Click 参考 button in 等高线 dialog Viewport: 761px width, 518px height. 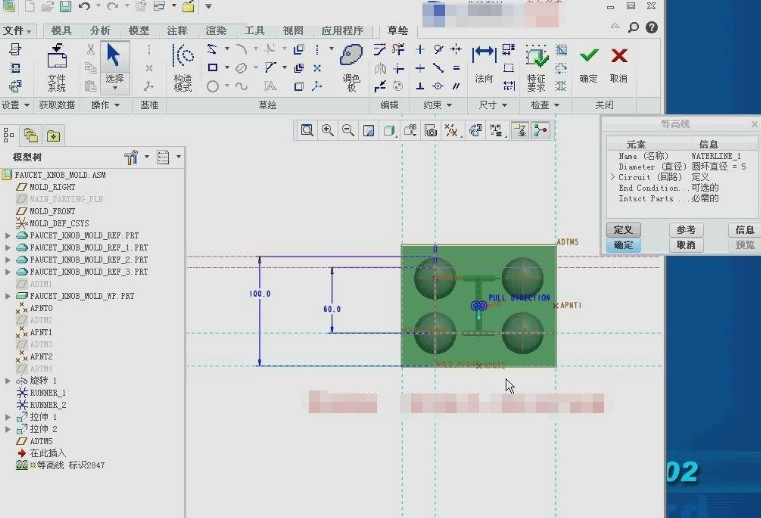[x=686, y=230]
